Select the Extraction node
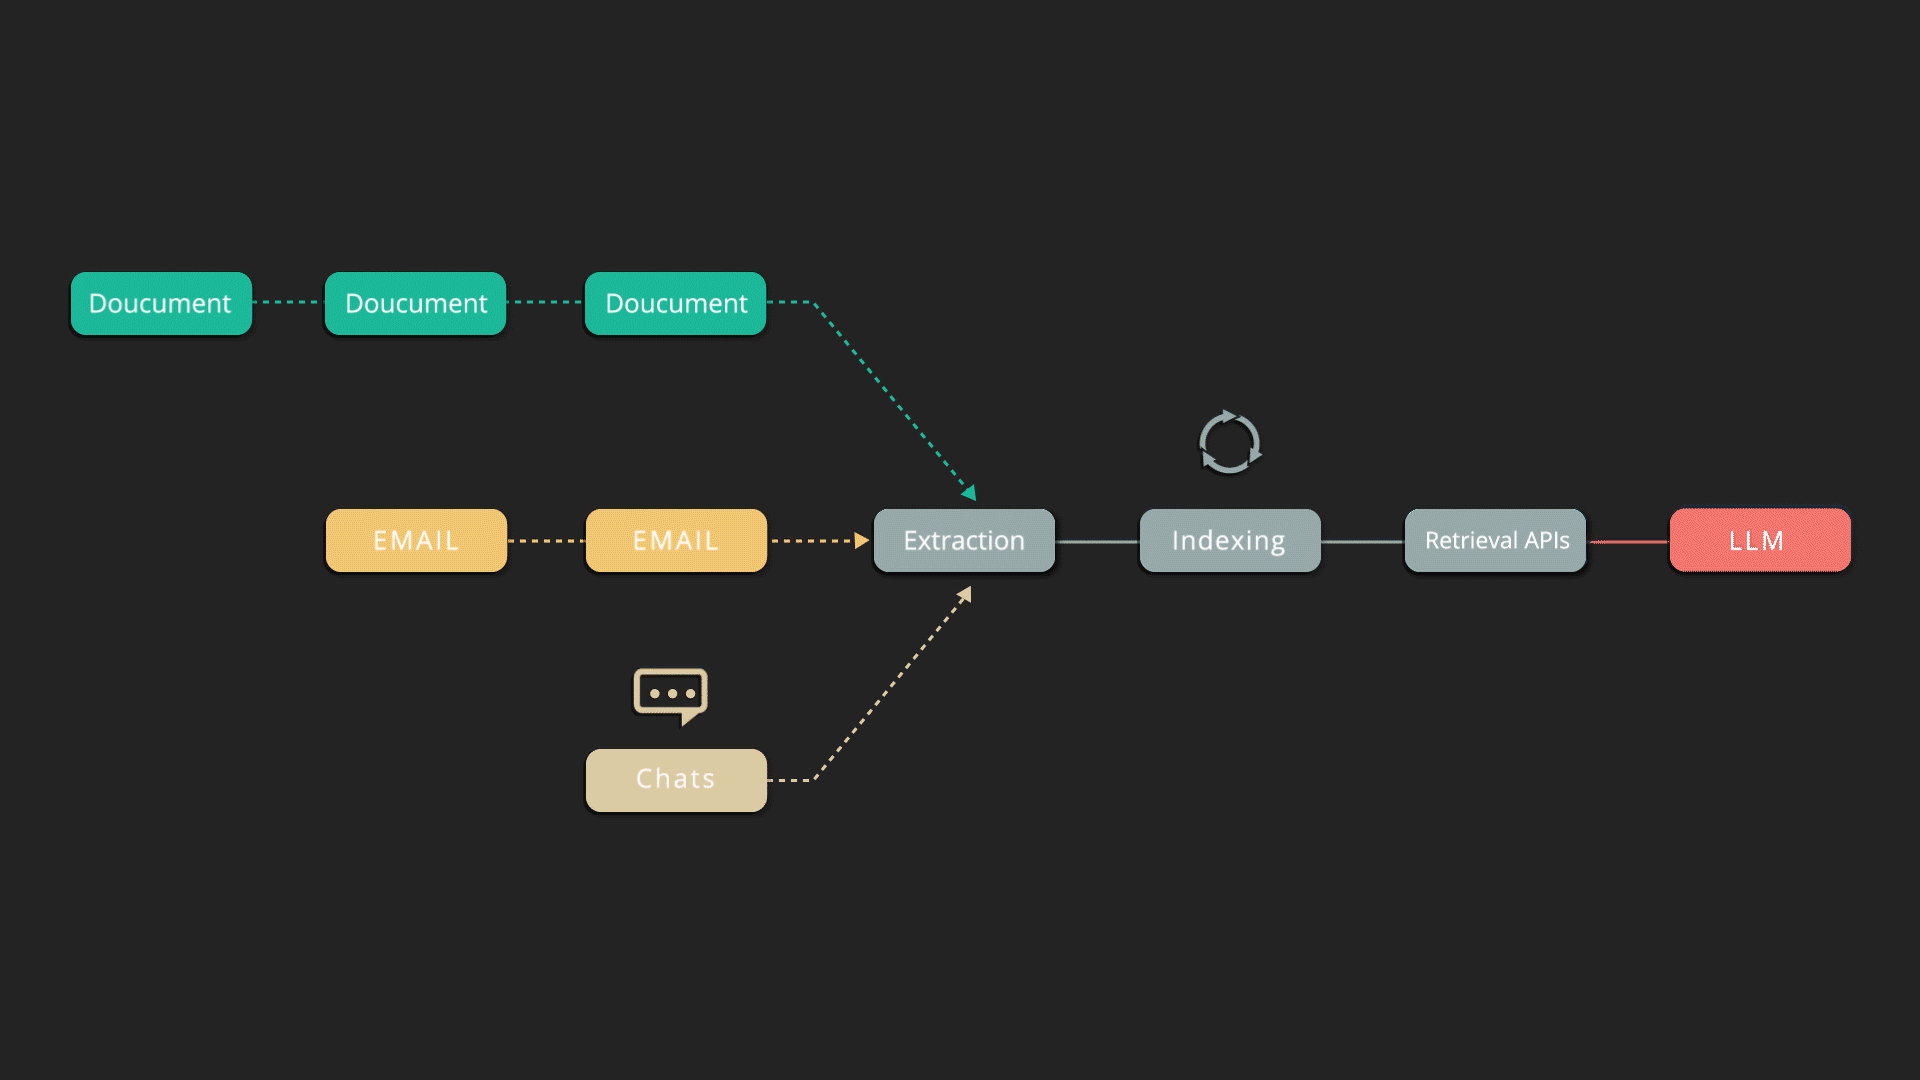Screen dimensions: 1920x1080 pos(963,539)
